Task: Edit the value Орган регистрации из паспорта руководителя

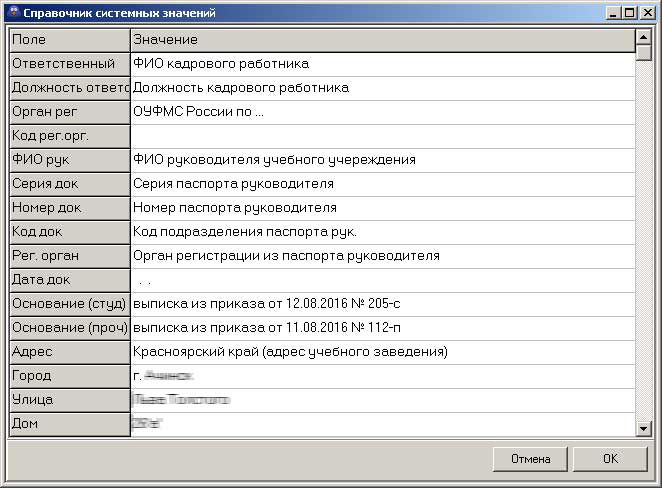Action: click(383, 257)
